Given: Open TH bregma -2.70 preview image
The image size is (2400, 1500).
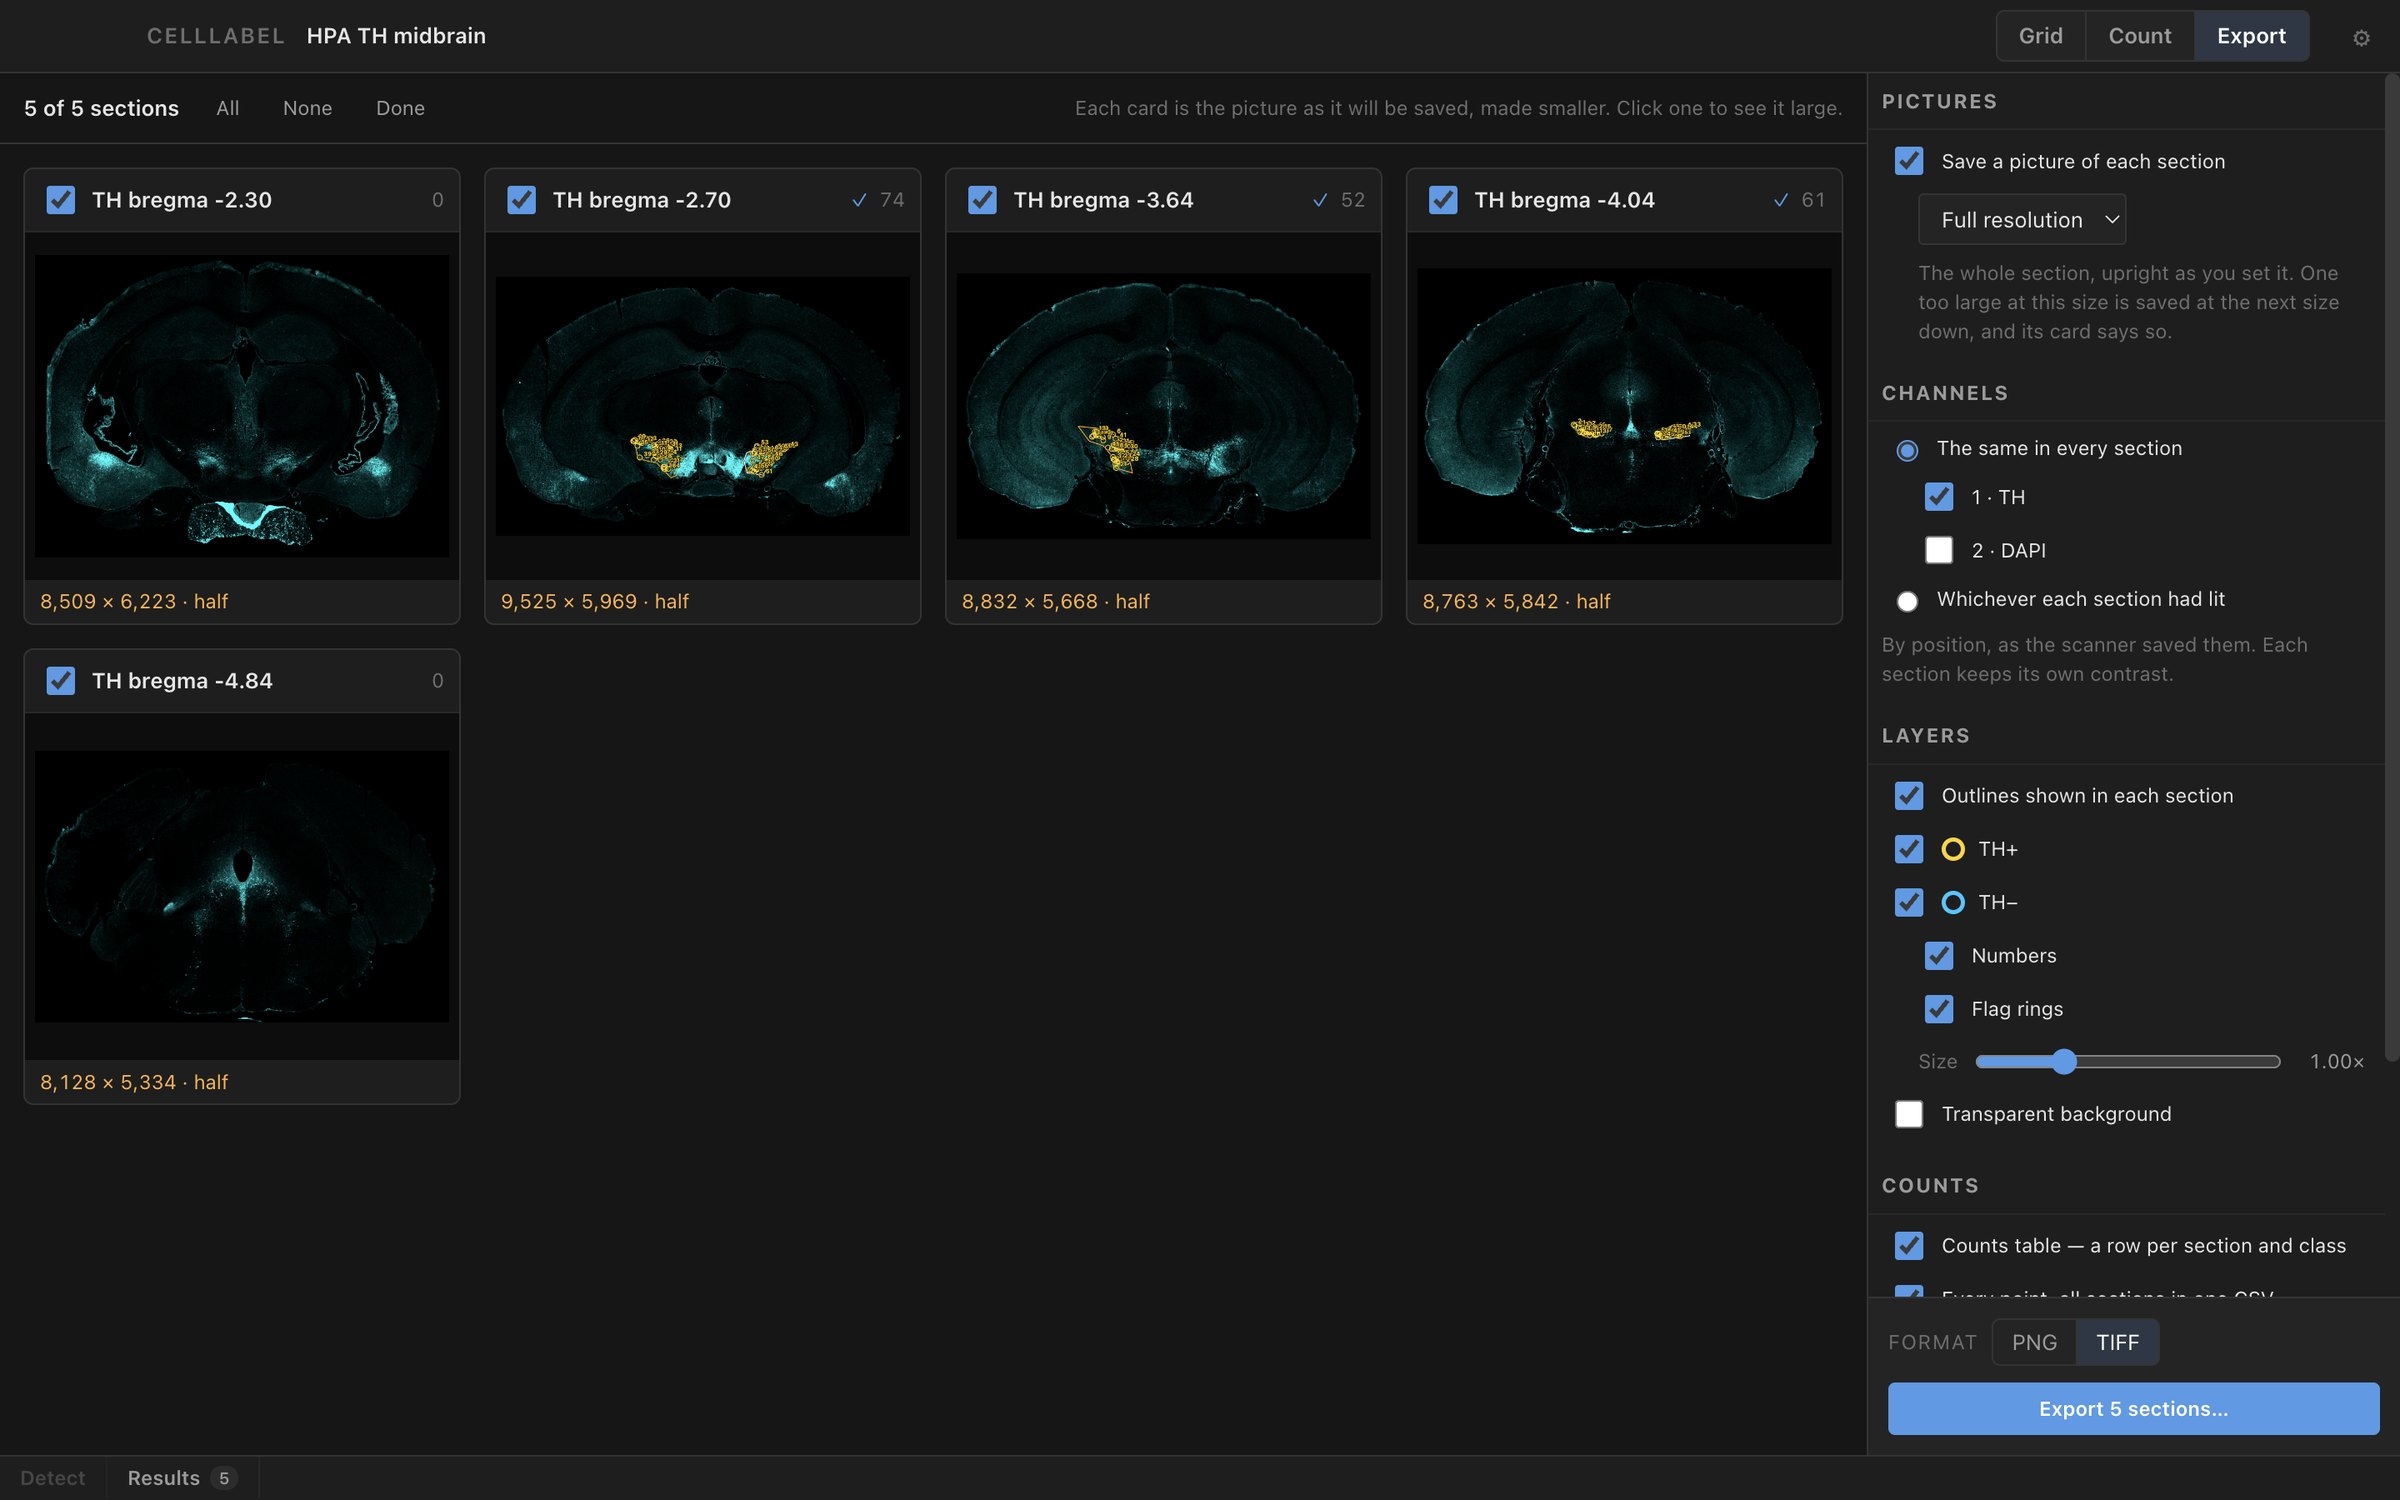Looking at the screenshot, I should pos(703,406).
